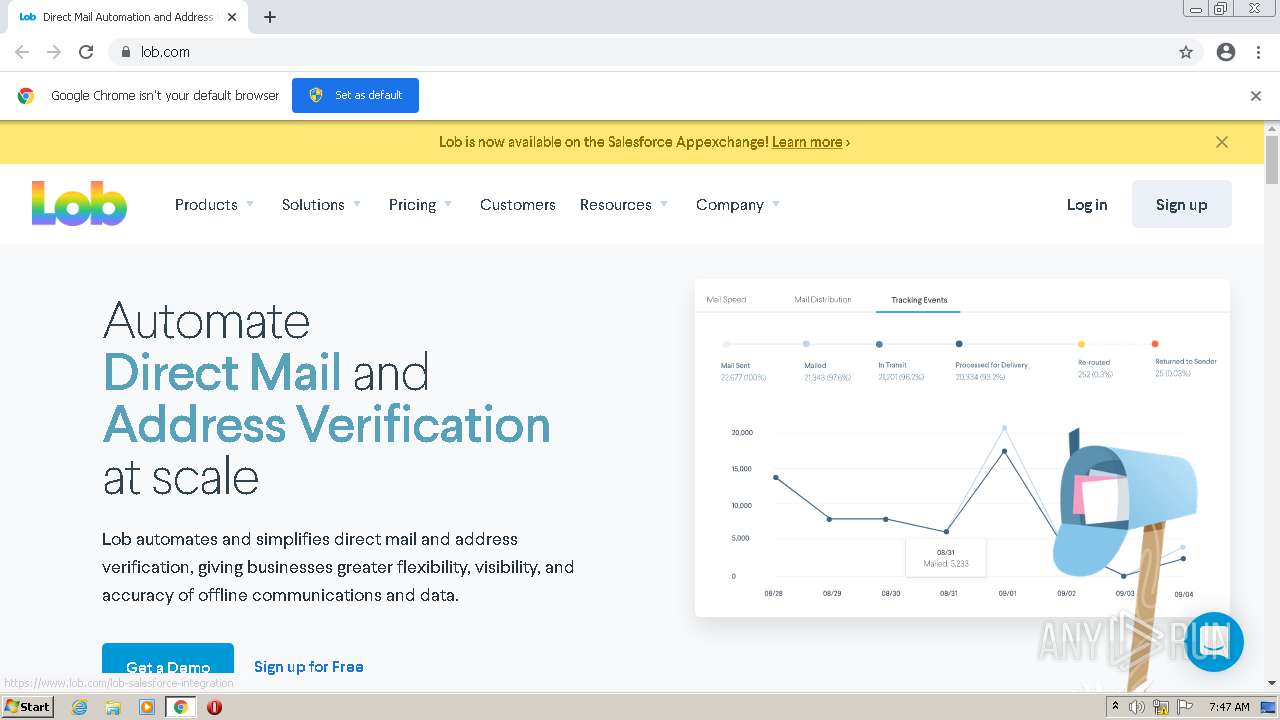This screenshot has width=1280, height=720.
Task: Reload the page with the refresh icon
Action: 86,52
